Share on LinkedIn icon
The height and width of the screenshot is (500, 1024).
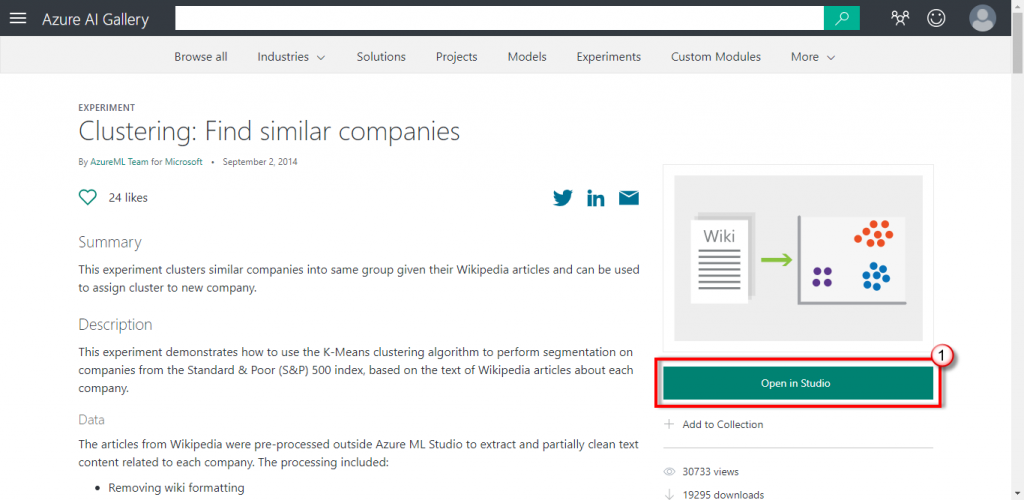coord(596,198)
